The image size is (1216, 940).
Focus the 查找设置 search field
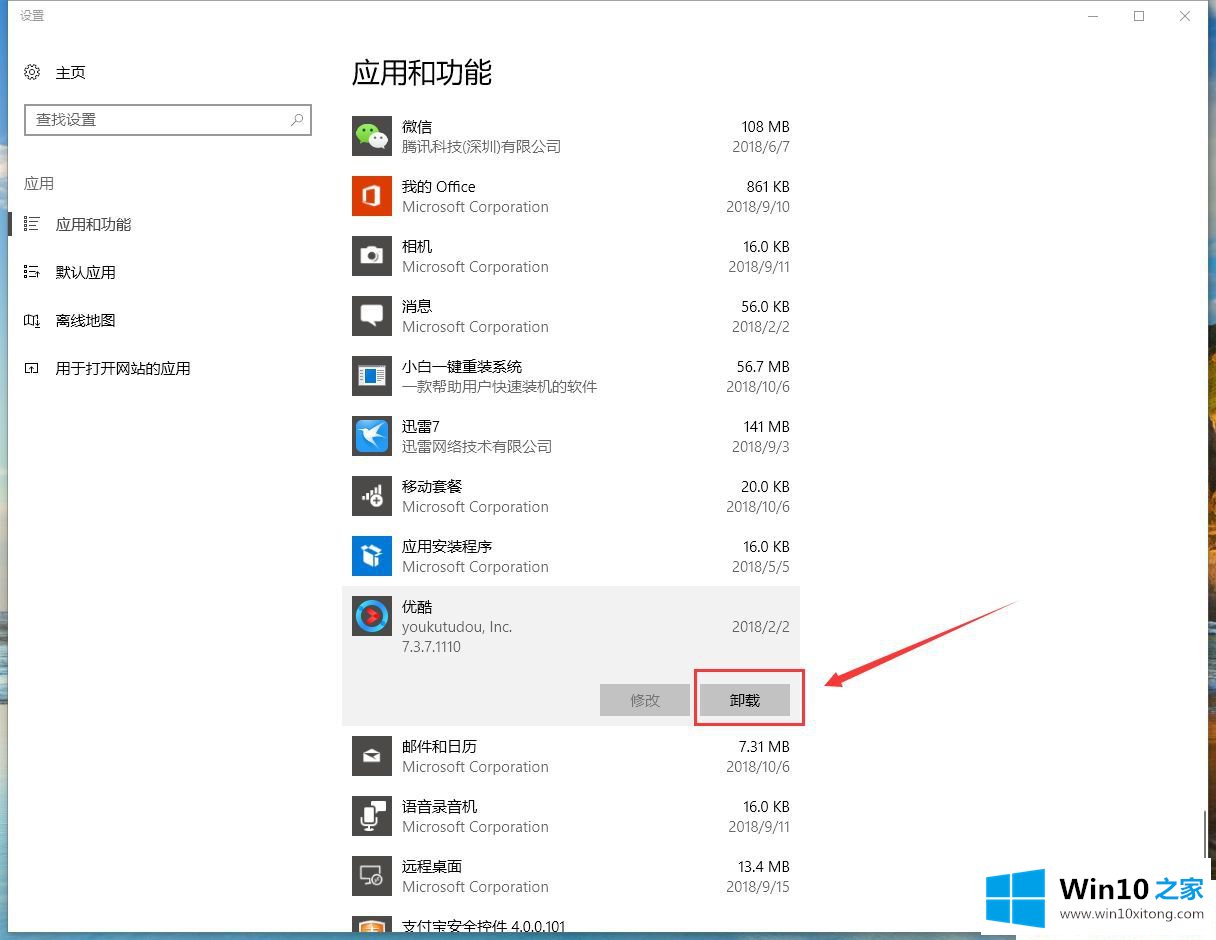point(168,119)
